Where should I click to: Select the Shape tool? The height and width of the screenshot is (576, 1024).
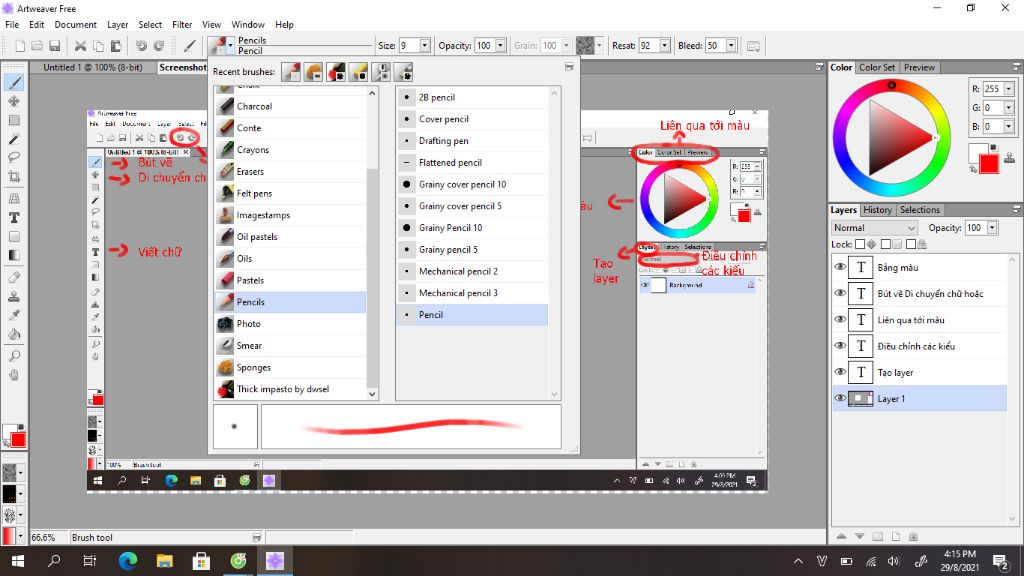(x=14, y=236)
